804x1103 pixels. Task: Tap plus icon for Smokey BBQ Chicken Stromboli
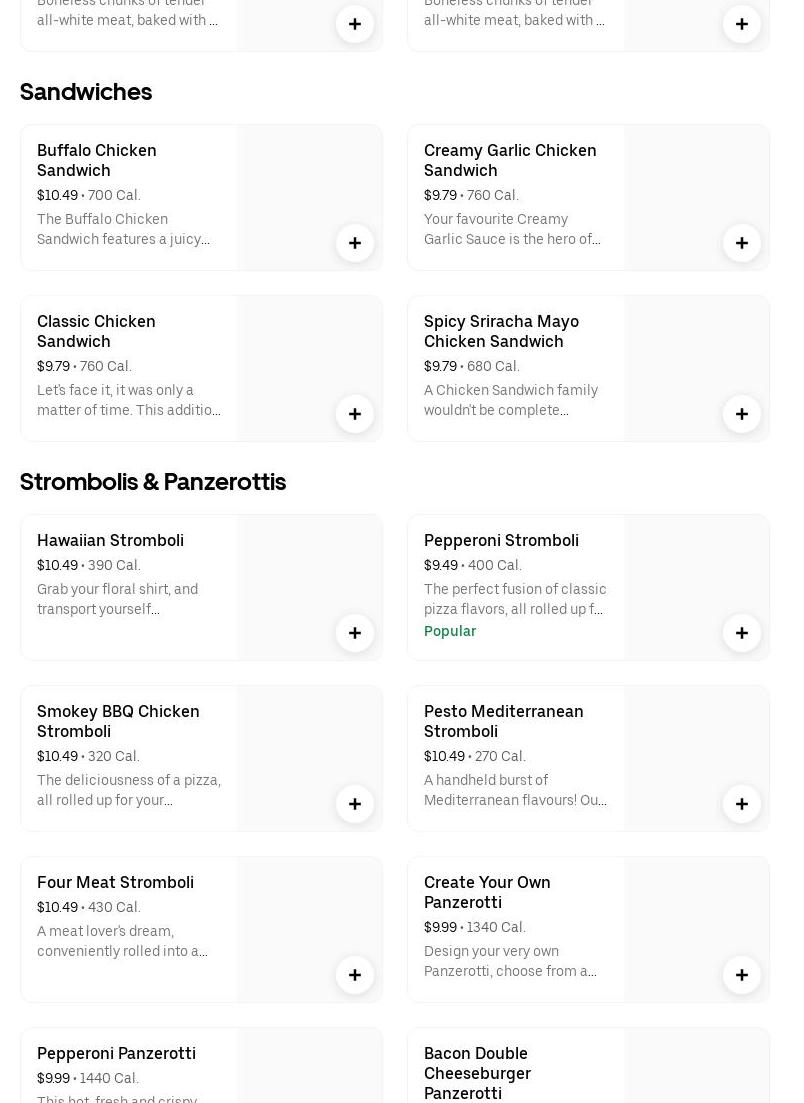coord(355,804)
